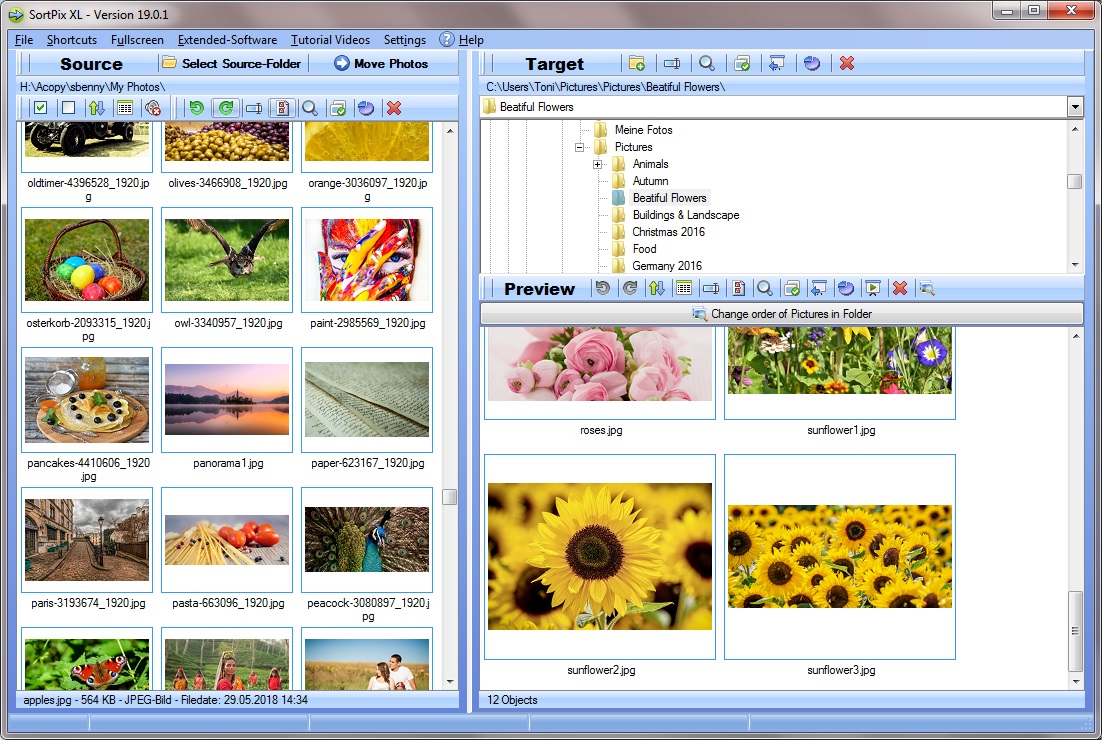This screenshot has width=1102, height=740.
Task: Toggle the thumbnail grid view in Preview toolbar
Action: (684, 288)
